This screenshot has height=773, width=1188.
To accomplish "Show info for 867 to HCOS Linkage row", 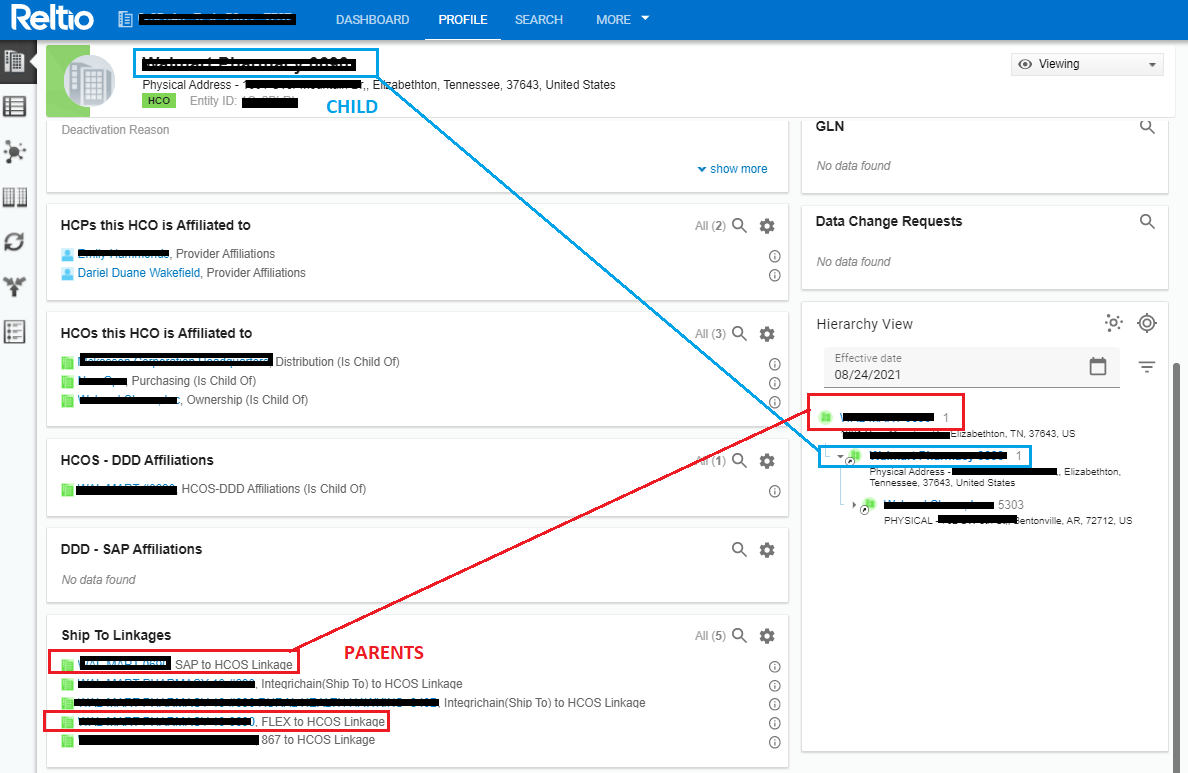I will pyautogui.click(x=774, y=743).
